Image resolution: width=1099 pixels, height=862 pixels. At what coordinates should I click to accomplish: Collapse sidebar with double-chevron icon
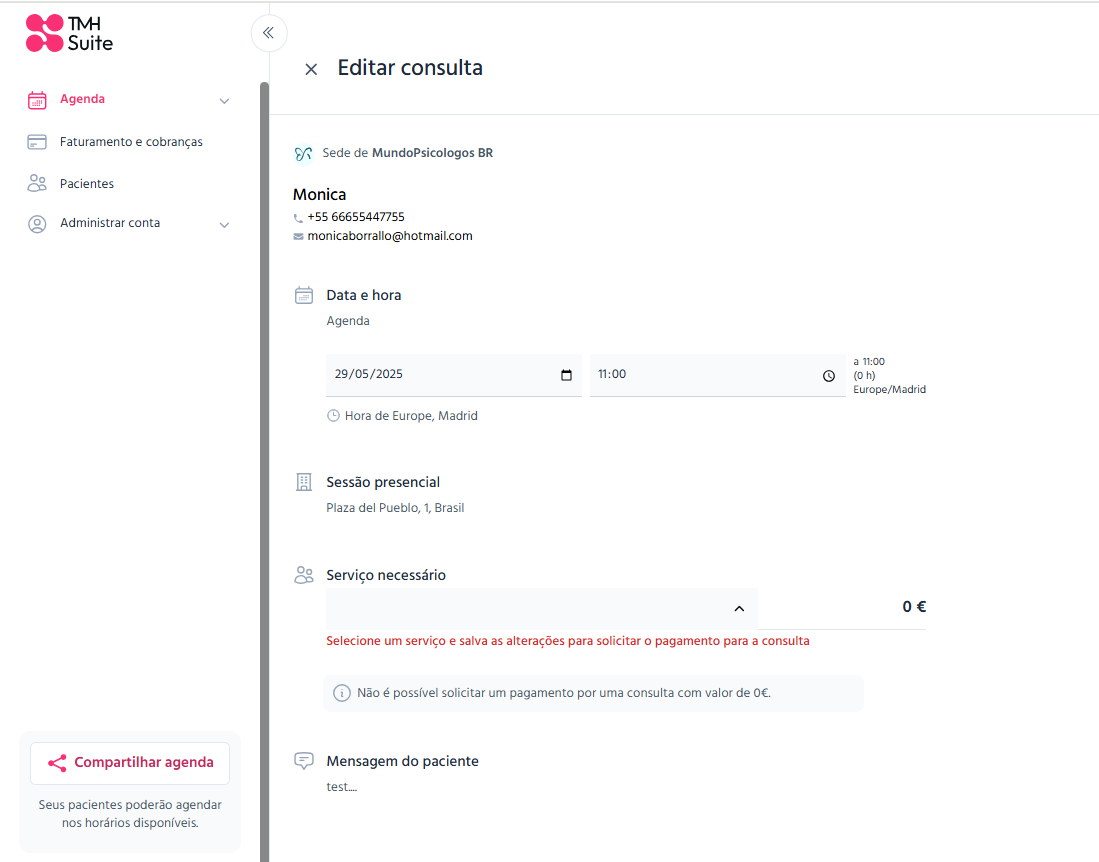click(x=268, y=33)
